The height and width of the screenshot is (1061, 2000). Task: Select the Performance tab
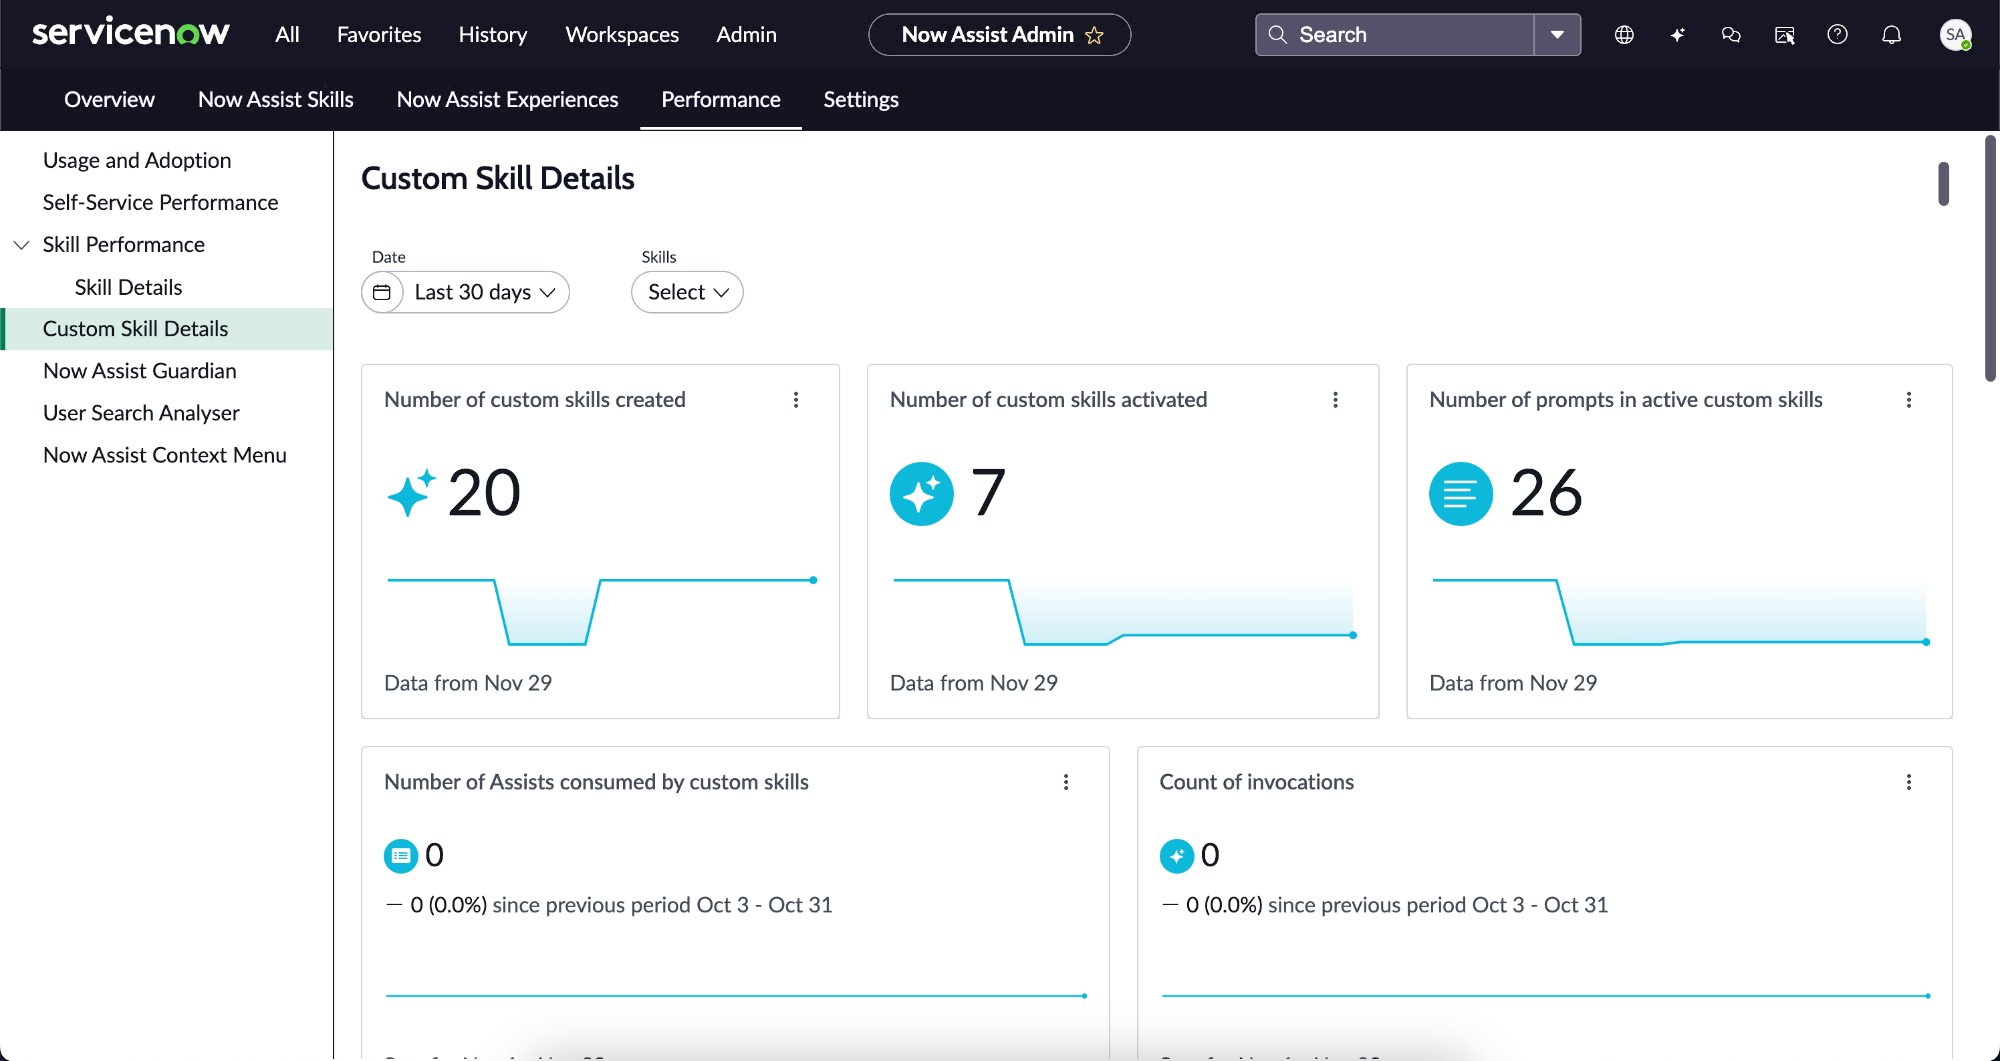(721, 100)
